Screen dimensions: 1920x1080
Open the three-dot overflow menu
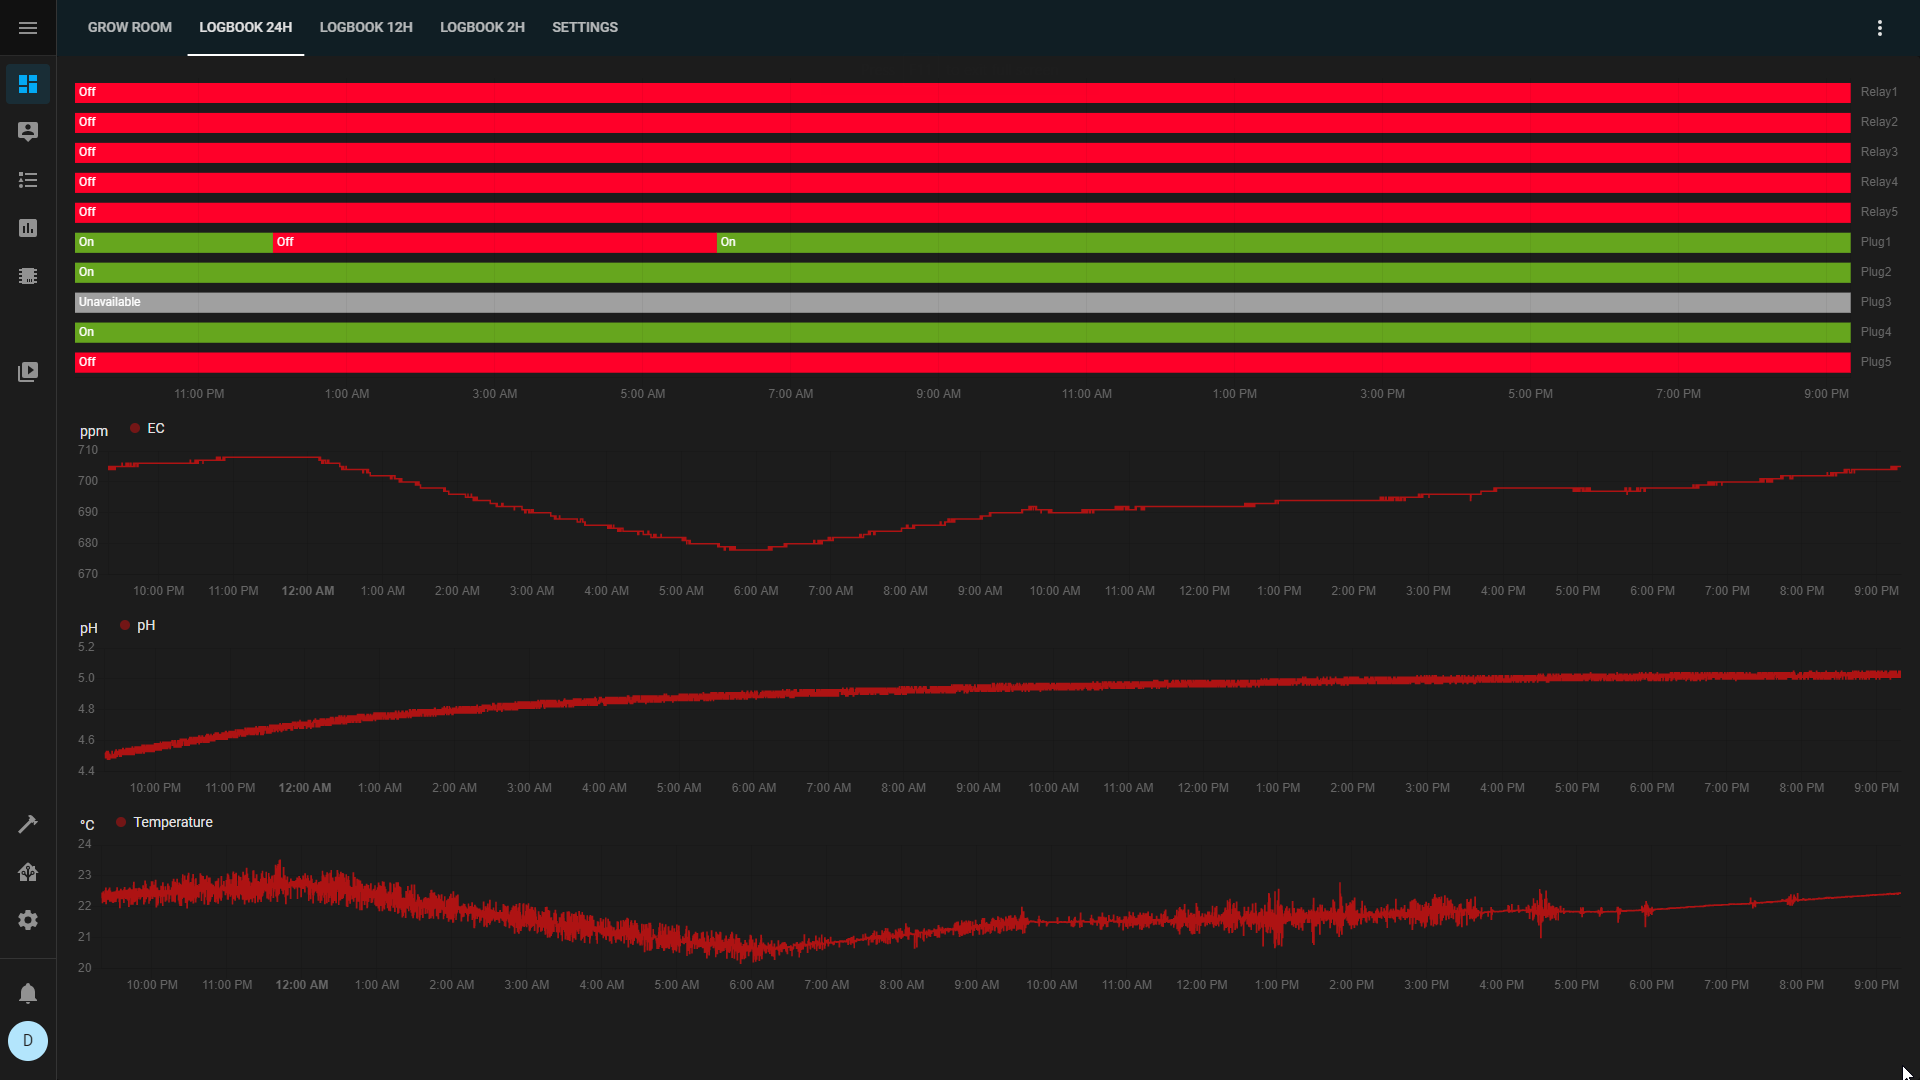pyautogui.click(x=1880, y=28)
